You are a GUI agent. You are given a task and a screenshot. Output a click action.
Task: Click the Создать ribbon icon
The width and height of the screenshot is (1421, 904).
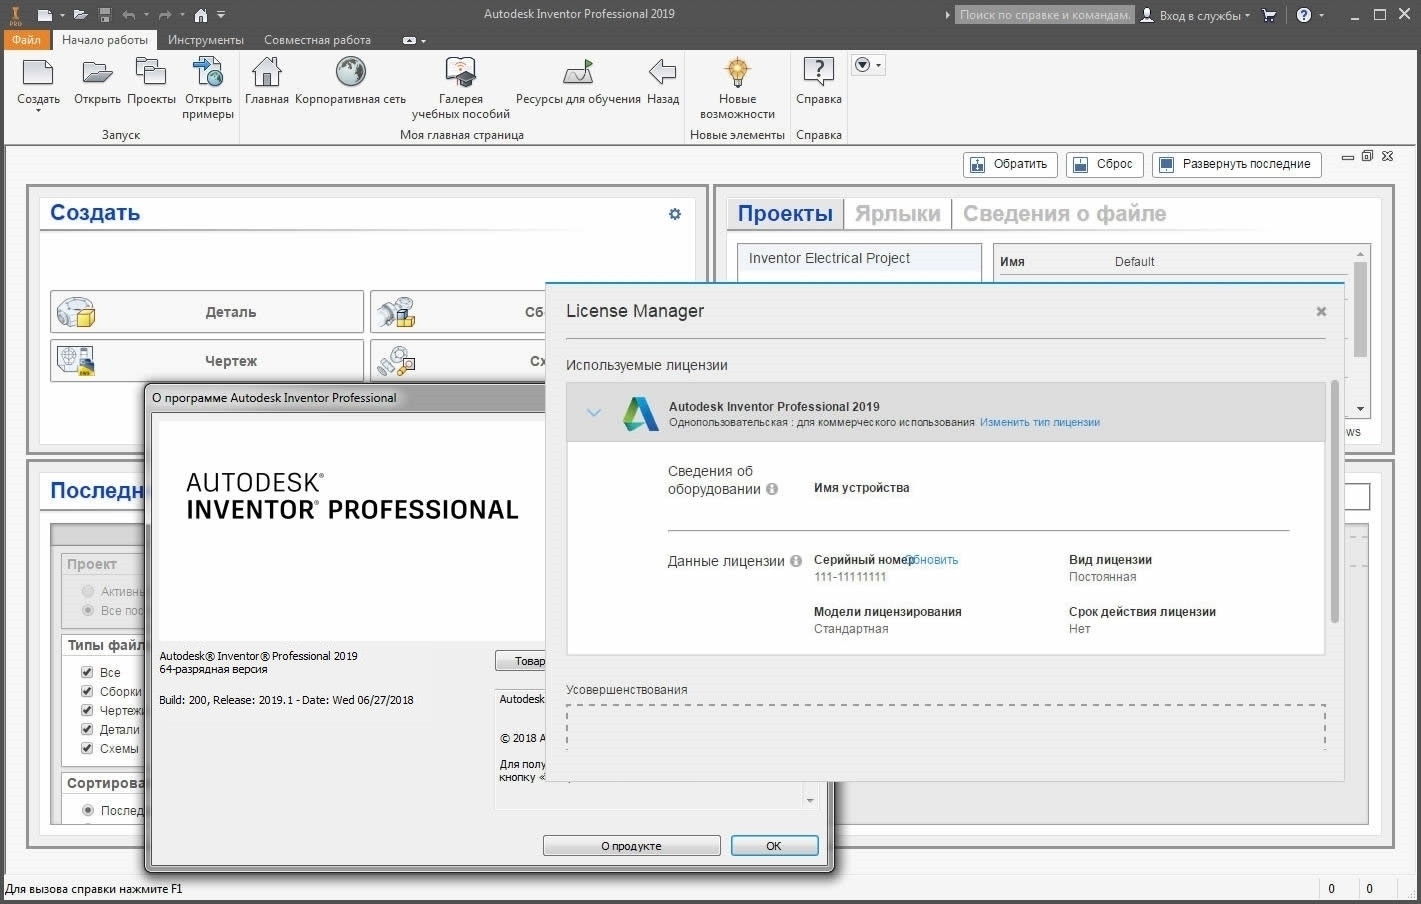[x=38, y=73]
